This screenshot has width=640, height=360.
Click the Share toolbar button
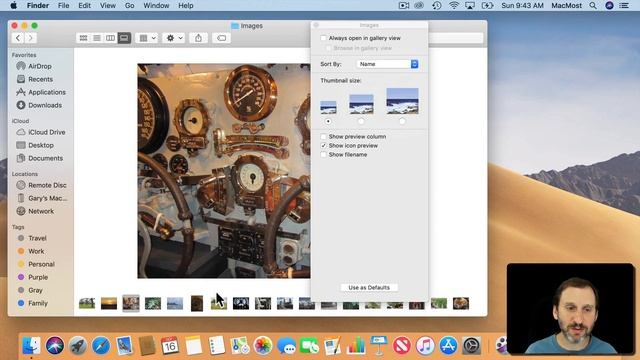point(198,38)
